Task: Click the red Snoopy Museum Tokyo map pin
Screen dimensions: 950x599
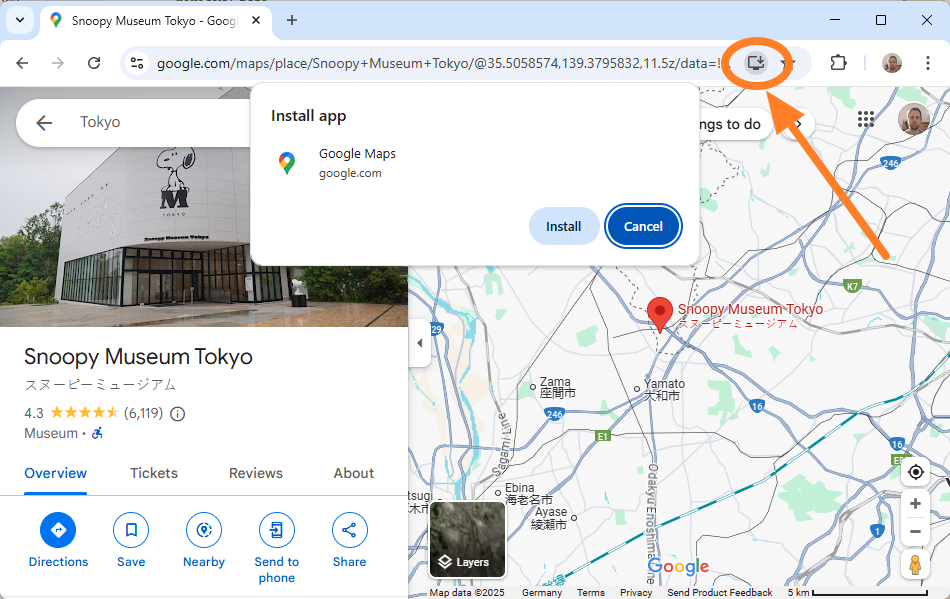Action: coord(660,314)
